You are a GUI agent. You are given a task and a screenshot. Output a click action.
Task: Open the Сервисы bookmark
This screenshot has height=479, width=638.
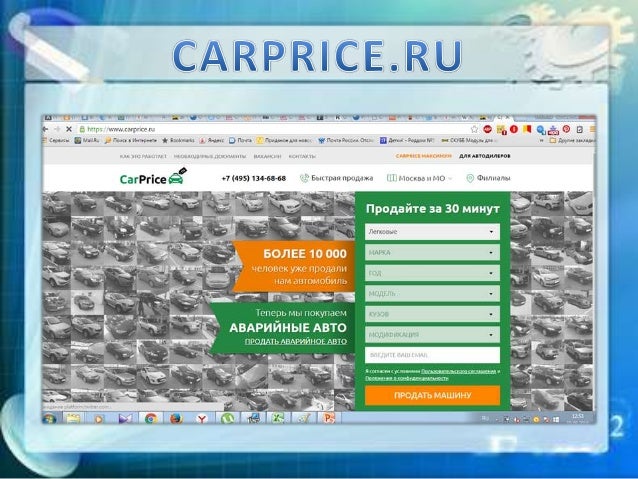pos(55,140)
